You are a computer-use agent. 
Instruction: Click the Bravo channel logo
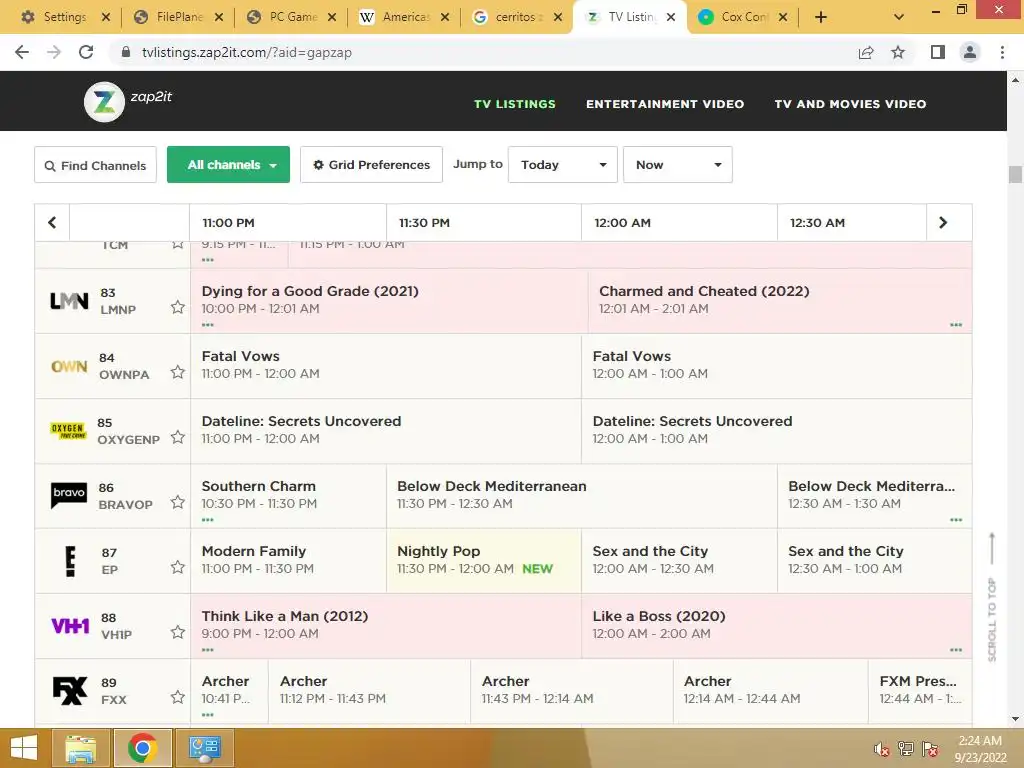pos(69,495)
